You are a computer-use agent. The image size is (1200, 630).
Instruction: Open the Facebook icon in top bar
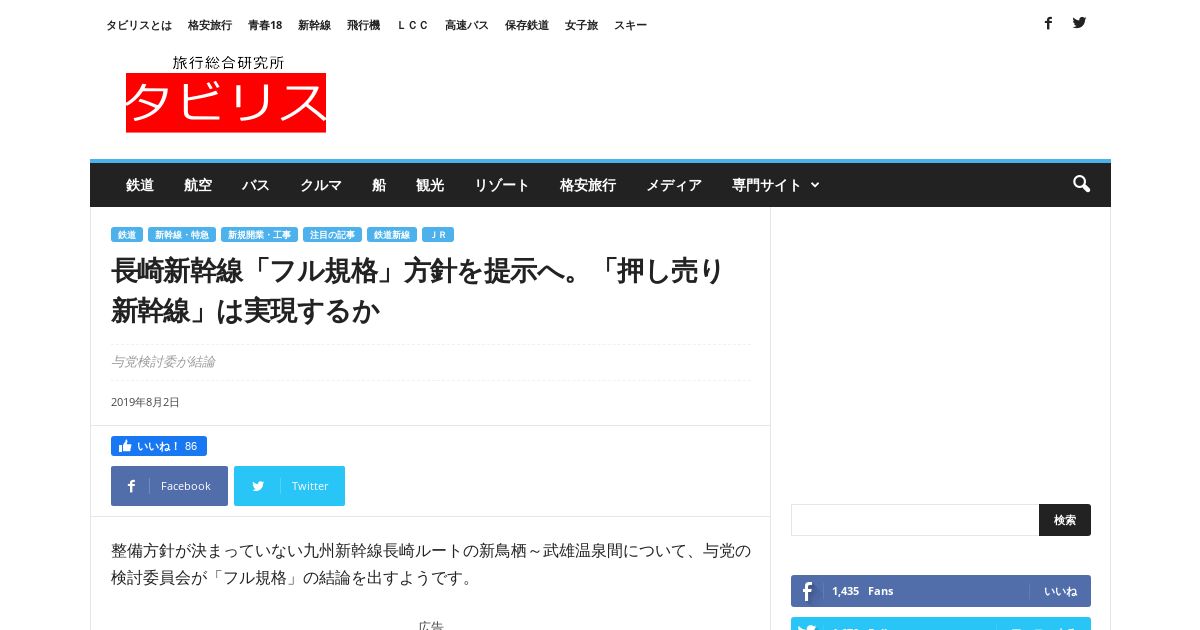[x=1048, y=23]
